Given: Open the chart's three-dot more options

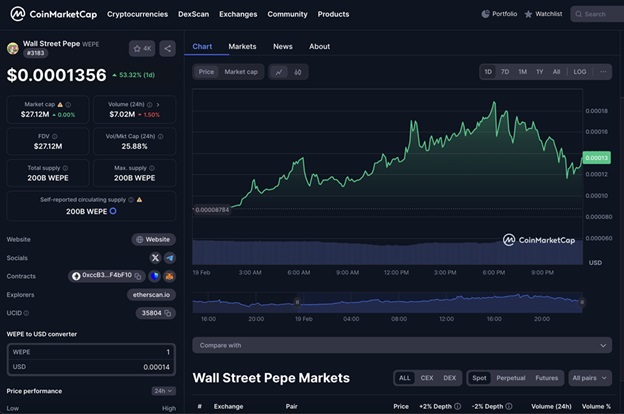Looking at the screenshot, I should click(603, 72).
